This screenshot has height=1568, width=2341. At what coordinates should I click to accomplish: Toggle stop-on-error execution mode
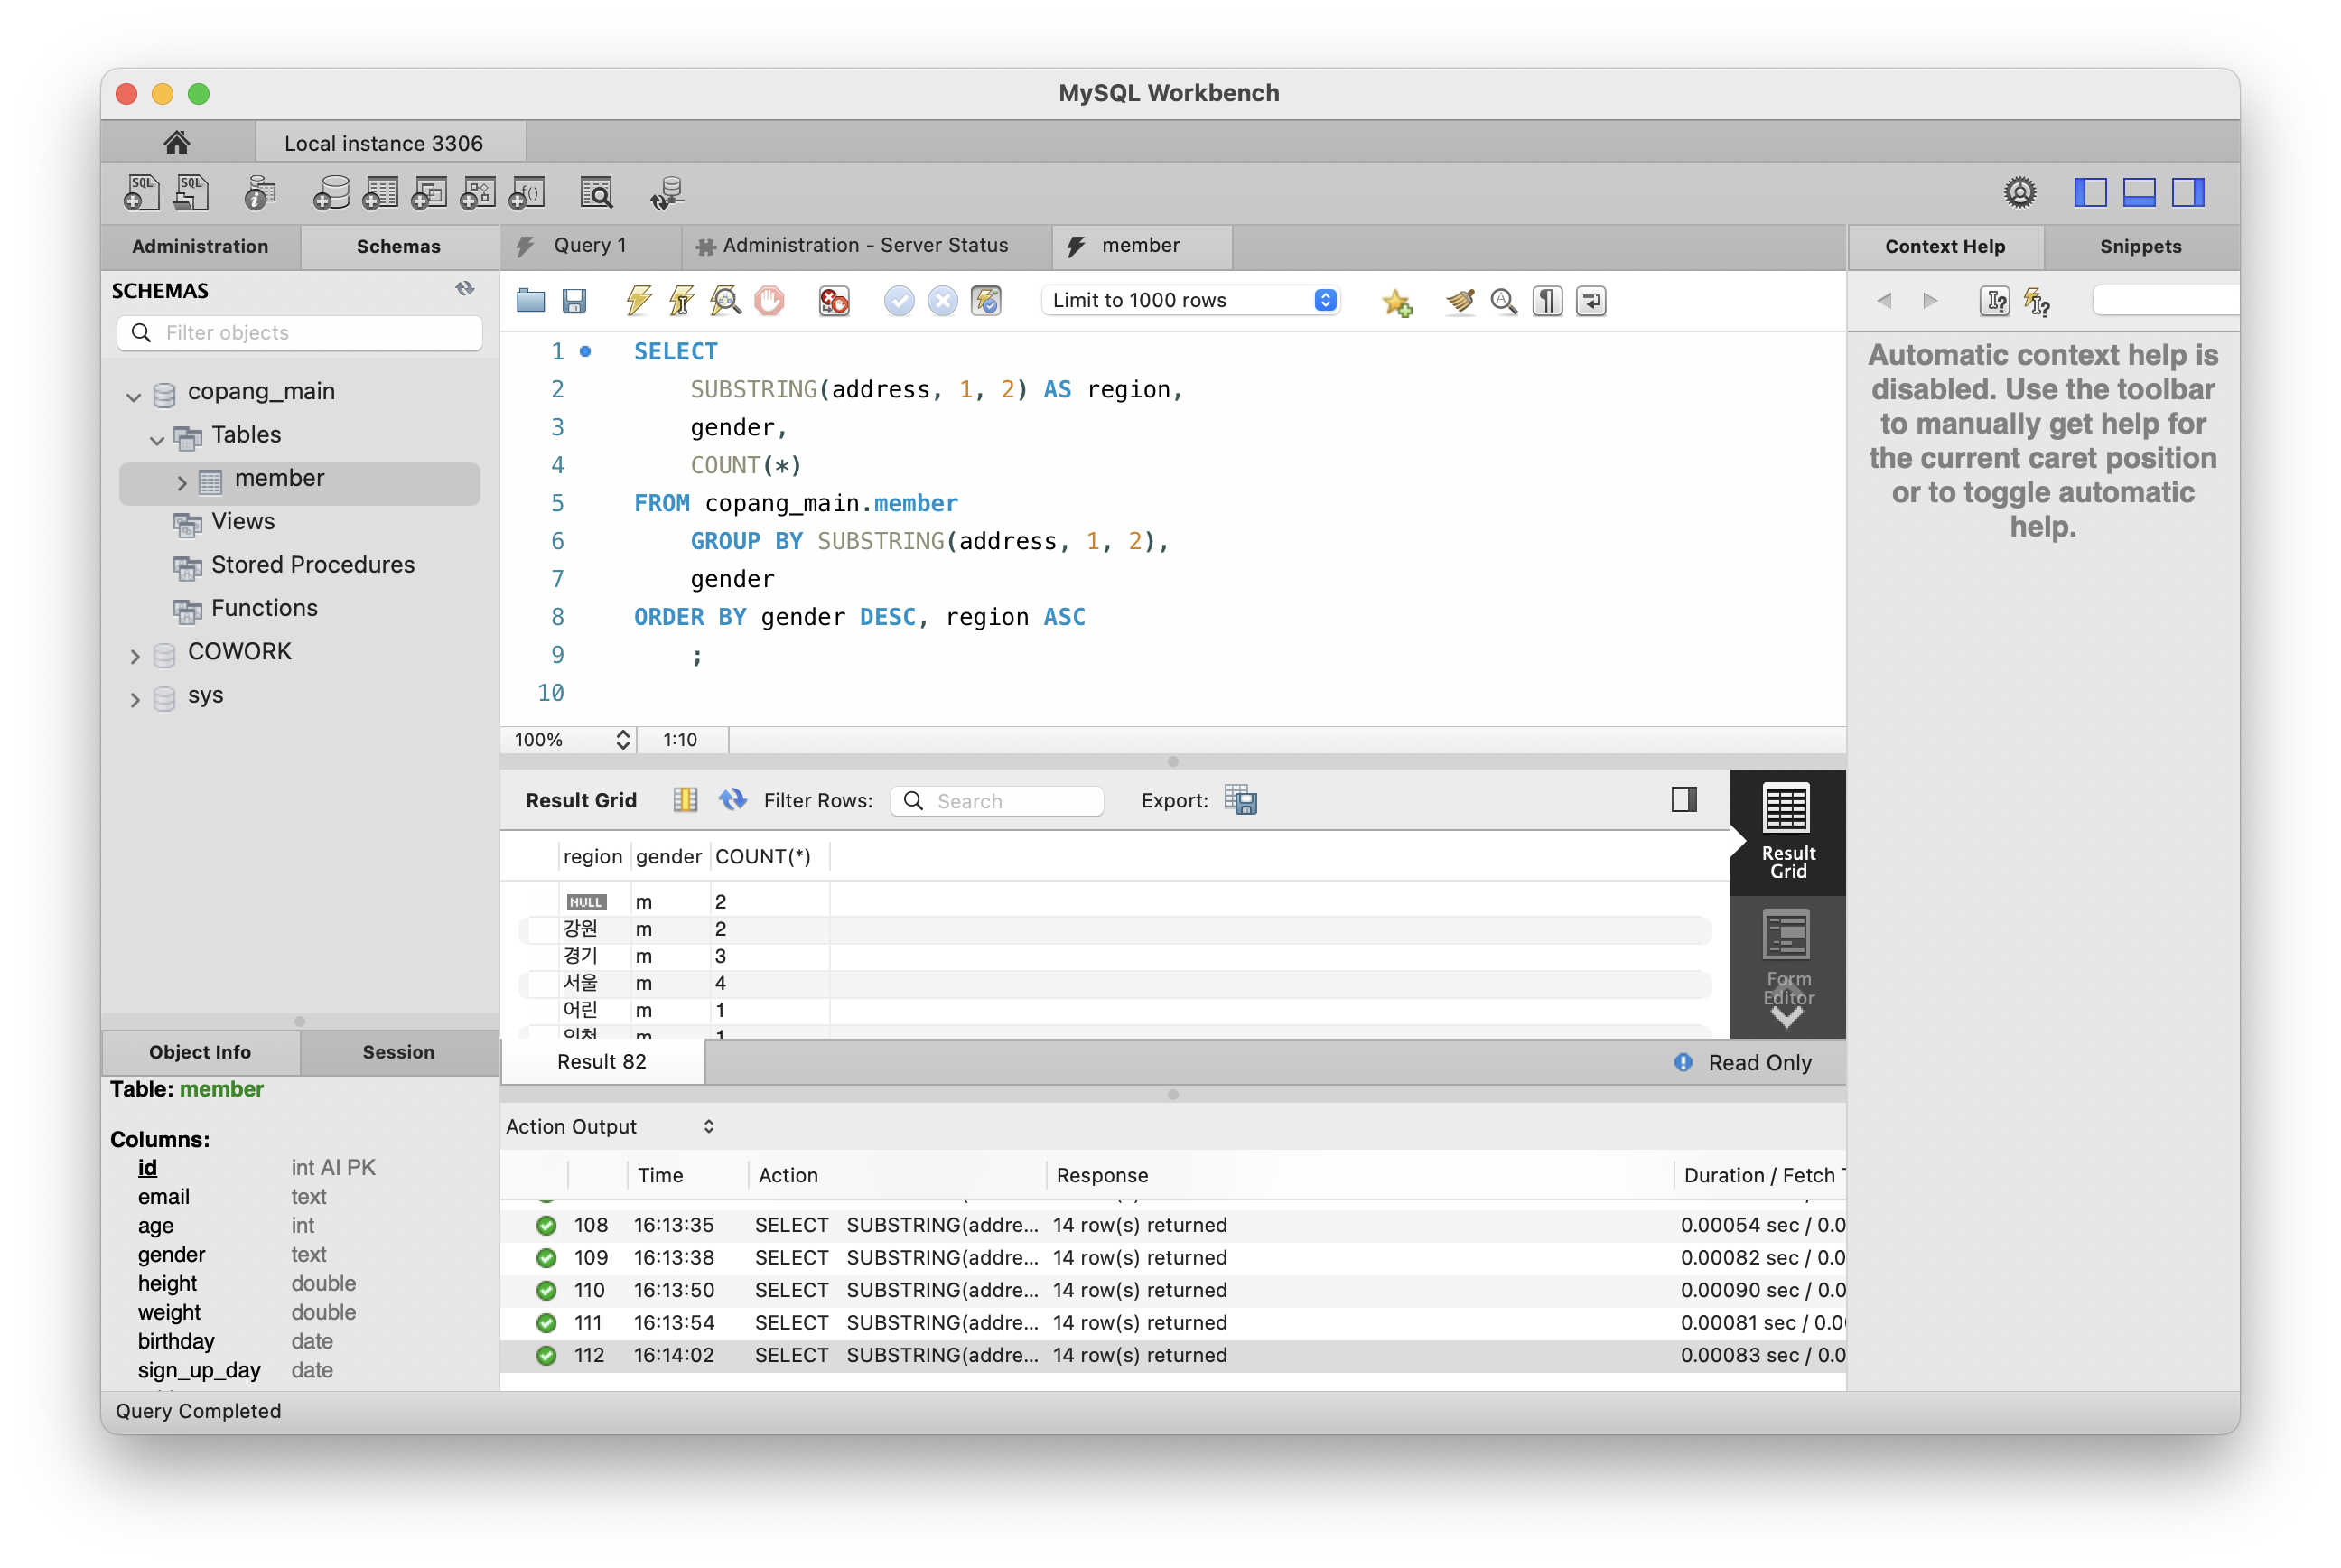834,300
